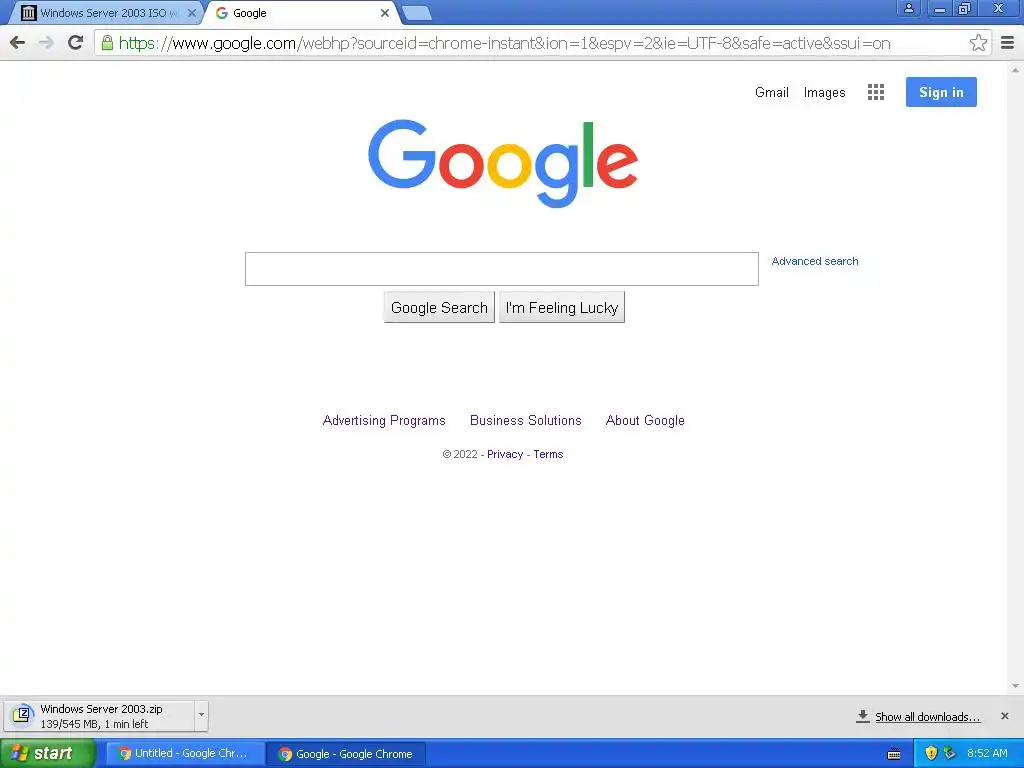Click the Google logo

click(503, 163)
